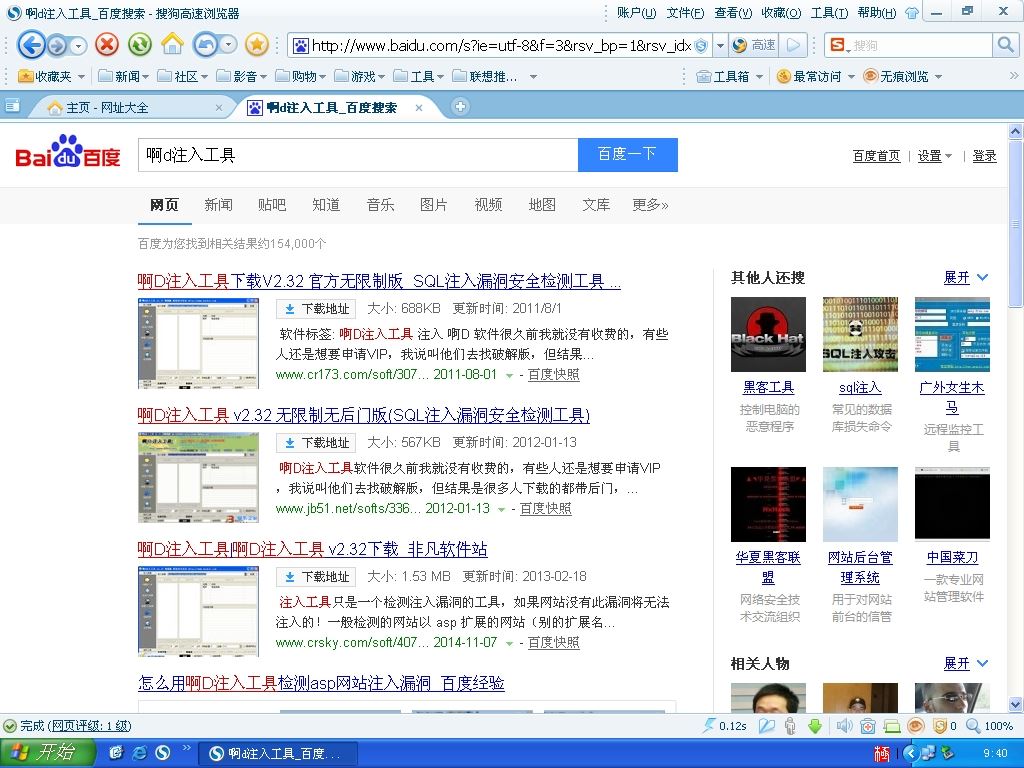
Task: Click the green window icon in status bar
Action: pyautogui.click(x=891, y=726)
